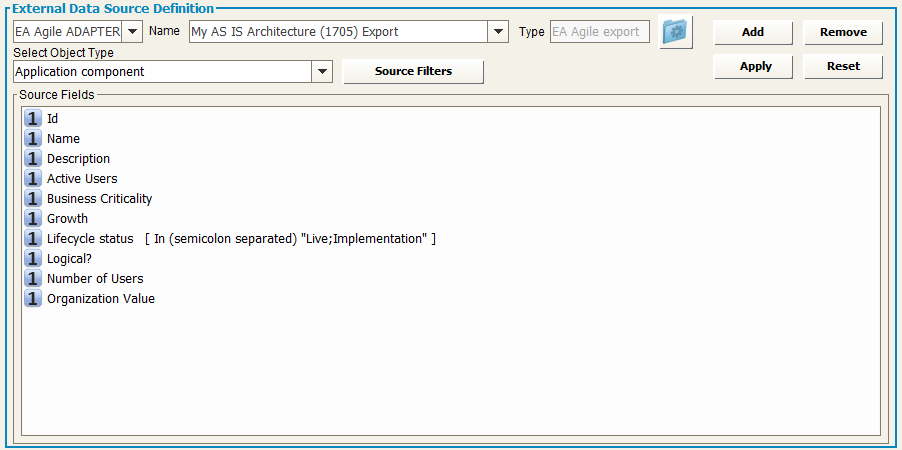Open Source Filters

[x=413, y=71]
